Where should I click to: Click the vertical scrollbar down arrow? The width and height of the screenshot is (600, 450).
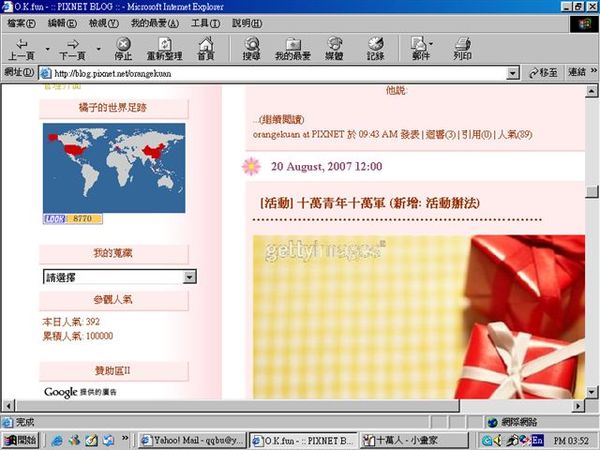[x=592, y=392]
